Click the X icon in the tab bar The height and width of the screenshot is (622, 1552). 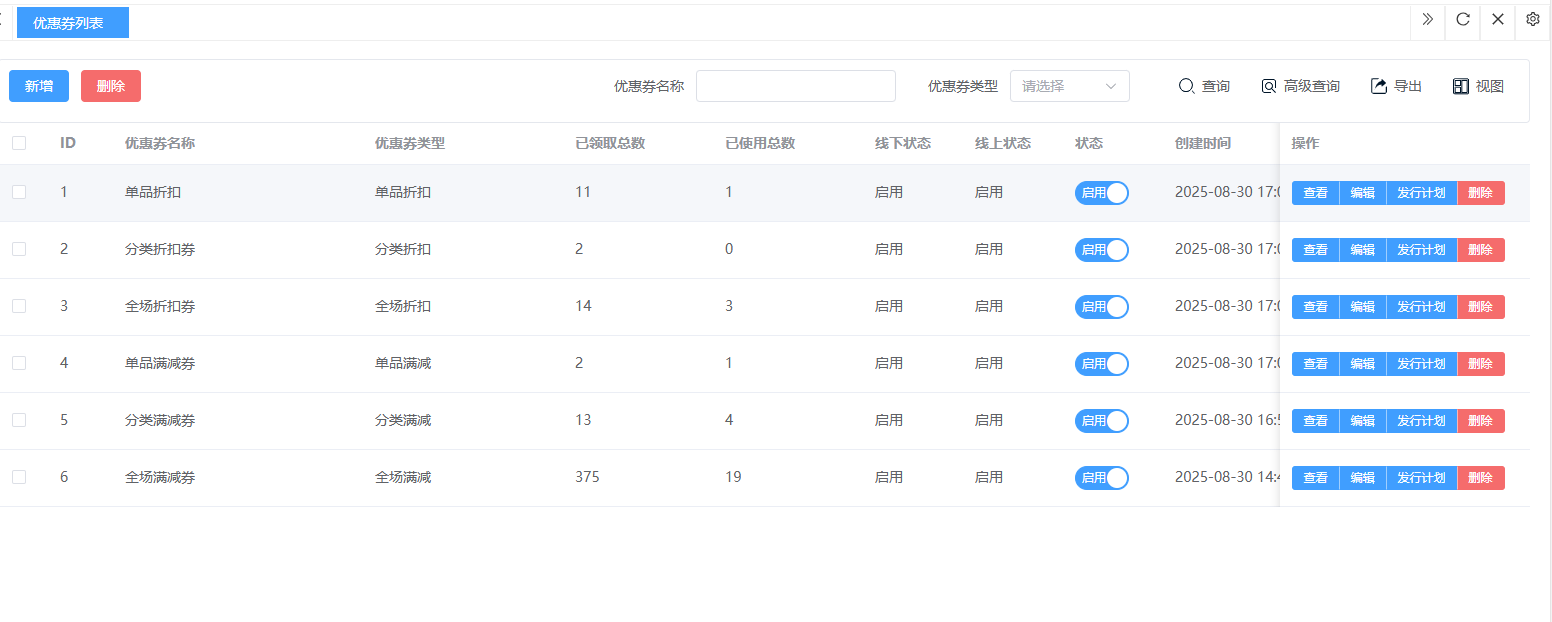[1498, 19]
